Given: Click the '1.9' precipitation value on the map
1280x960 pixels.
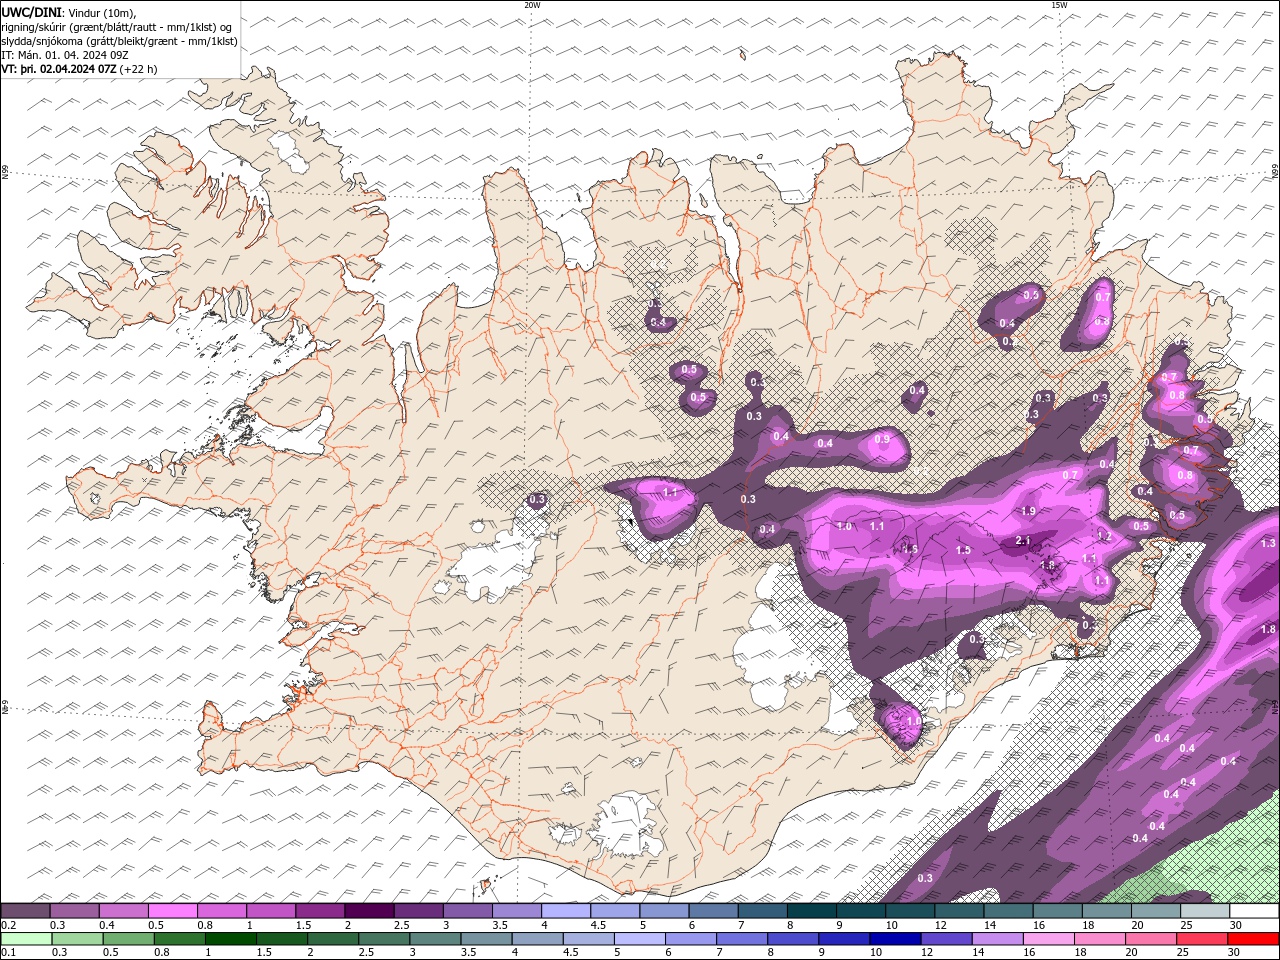Looking at the screenshot, I should click(1028, 511).
